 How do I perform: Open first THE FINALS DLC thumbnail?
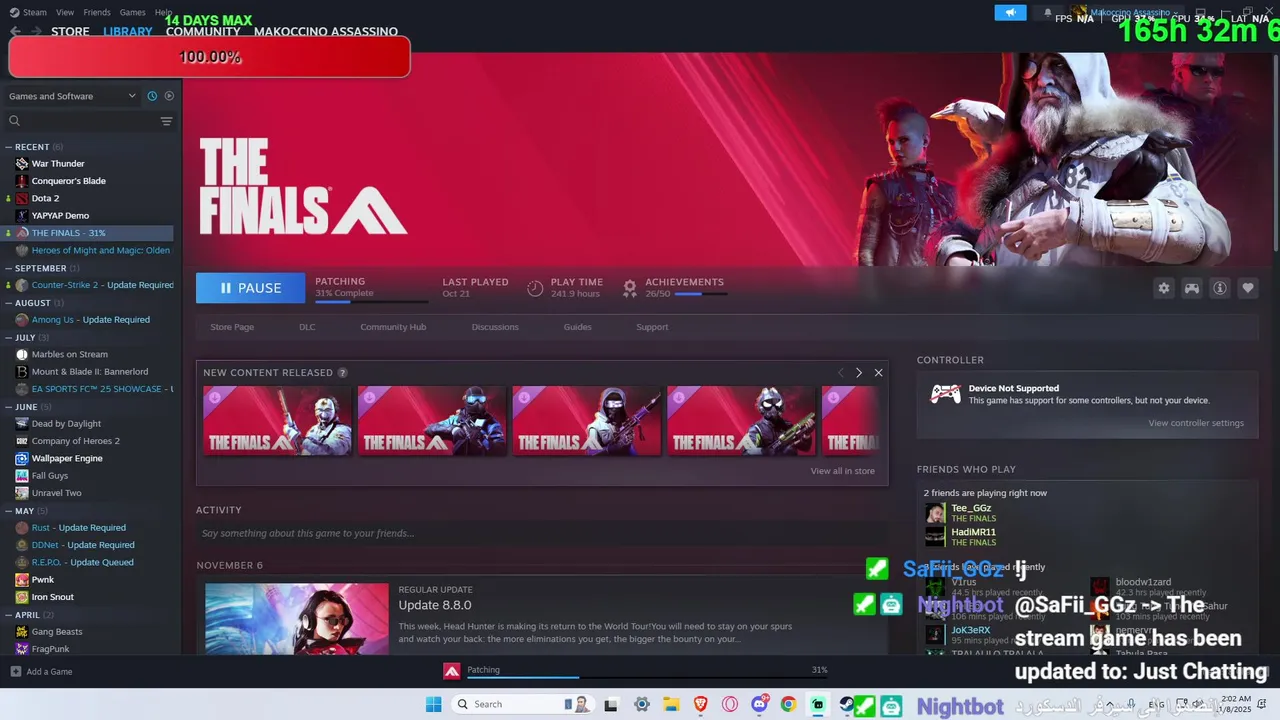[x=277, y=421]
